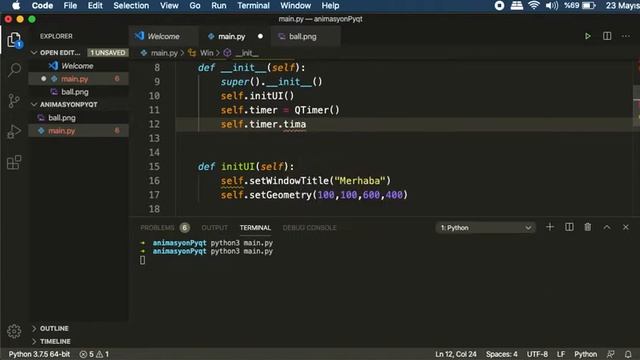640x360 pixels.
Task: Expand the Timeline section
Action: tap(34, 341)
